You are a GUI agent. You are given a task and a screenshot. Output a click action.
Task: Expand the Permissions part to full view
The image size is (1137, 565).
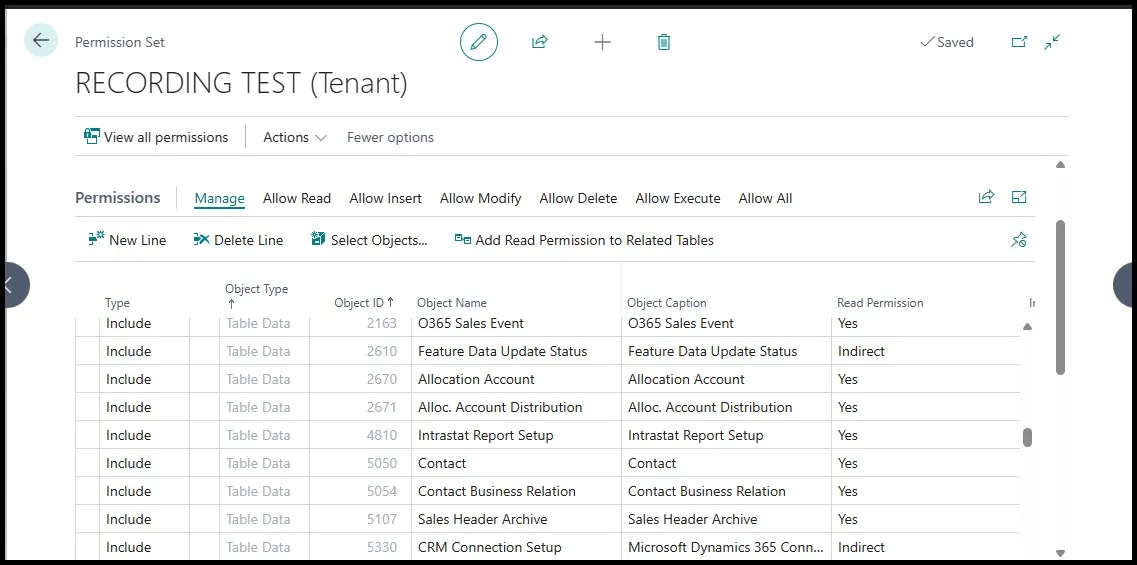pyautogui.click(x=1019, y=197)
